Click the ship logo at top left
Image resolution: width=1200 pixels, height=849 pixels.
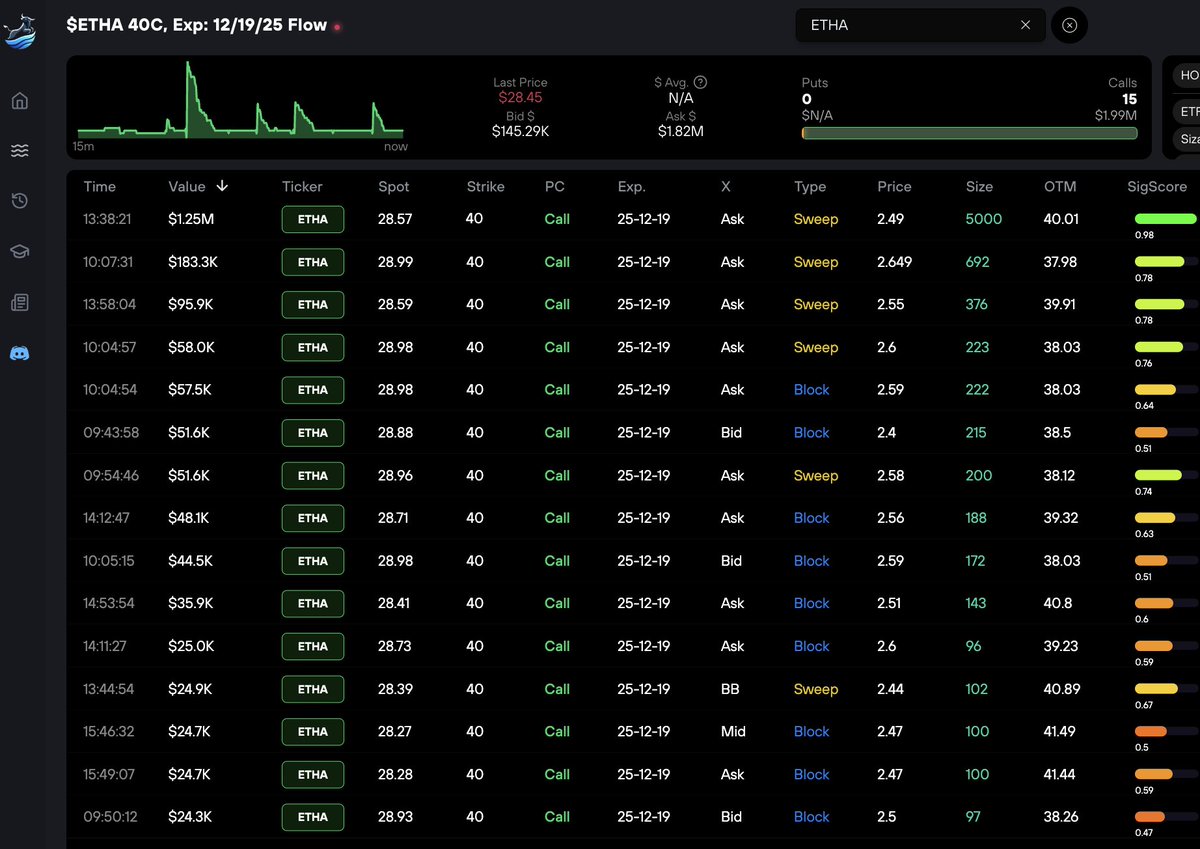coord(20,32)
